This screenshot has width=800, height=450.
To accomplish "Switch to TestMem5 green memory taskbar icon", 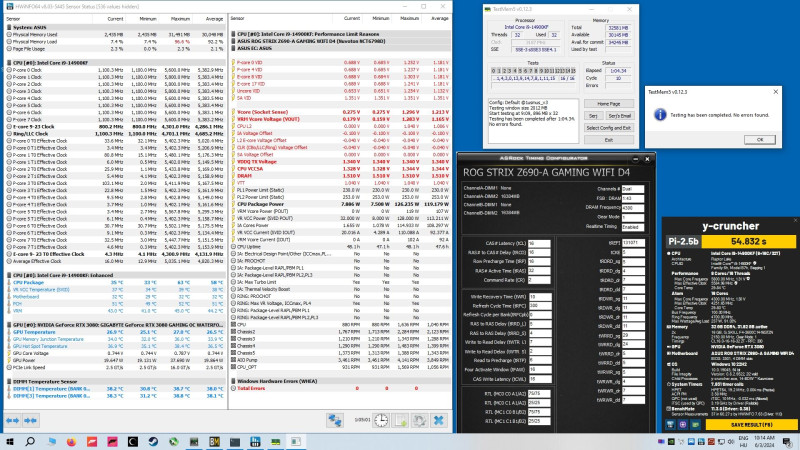I will tap(276, 441).
